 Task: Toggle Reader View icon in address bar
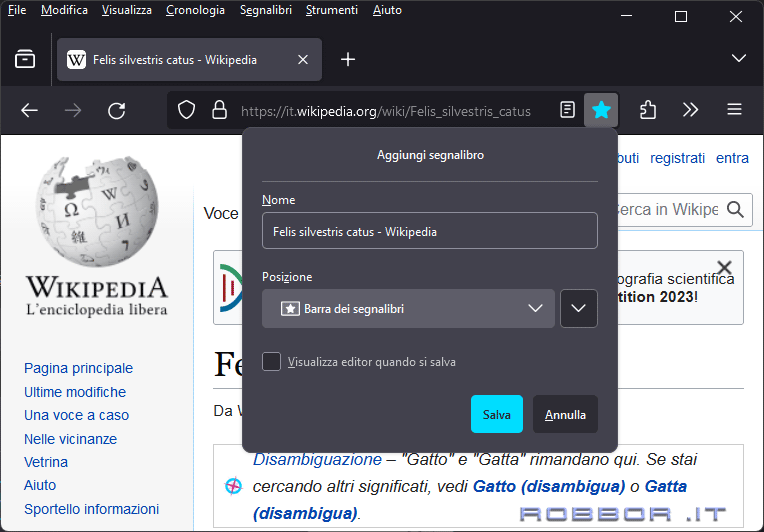tap(567, 110)
